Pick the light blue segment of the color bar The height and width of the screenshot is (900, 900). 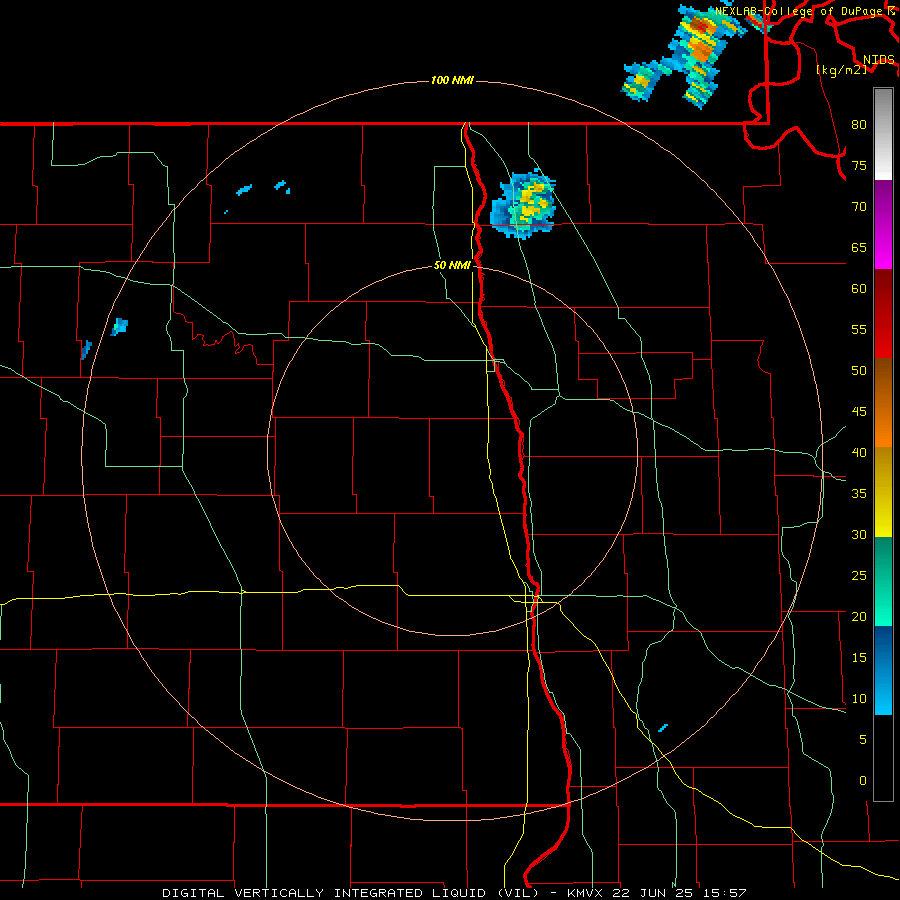pos(883,692)
